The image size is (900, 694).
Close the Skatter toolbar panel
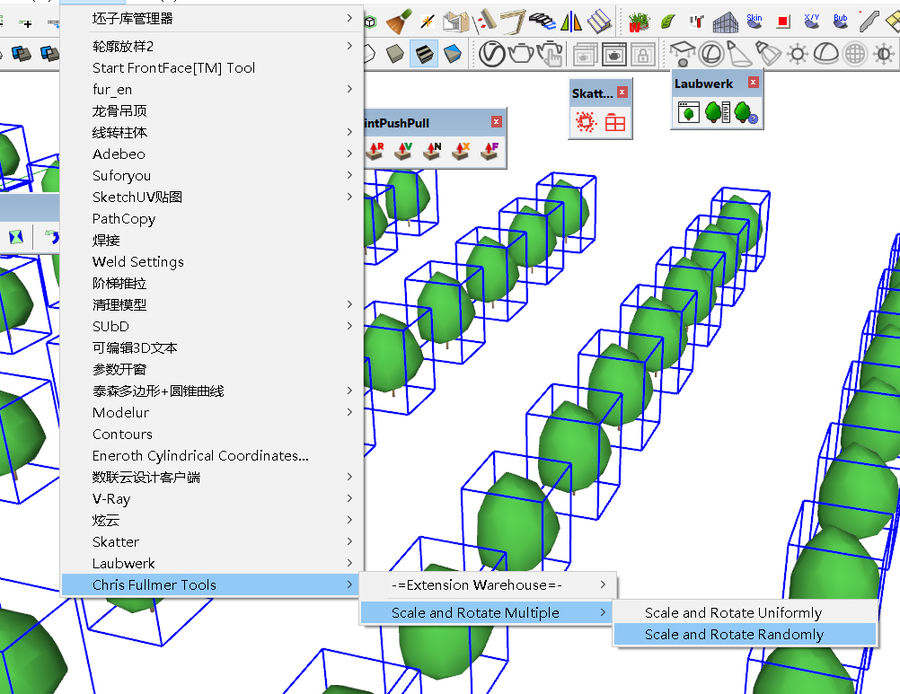point(622,92)
